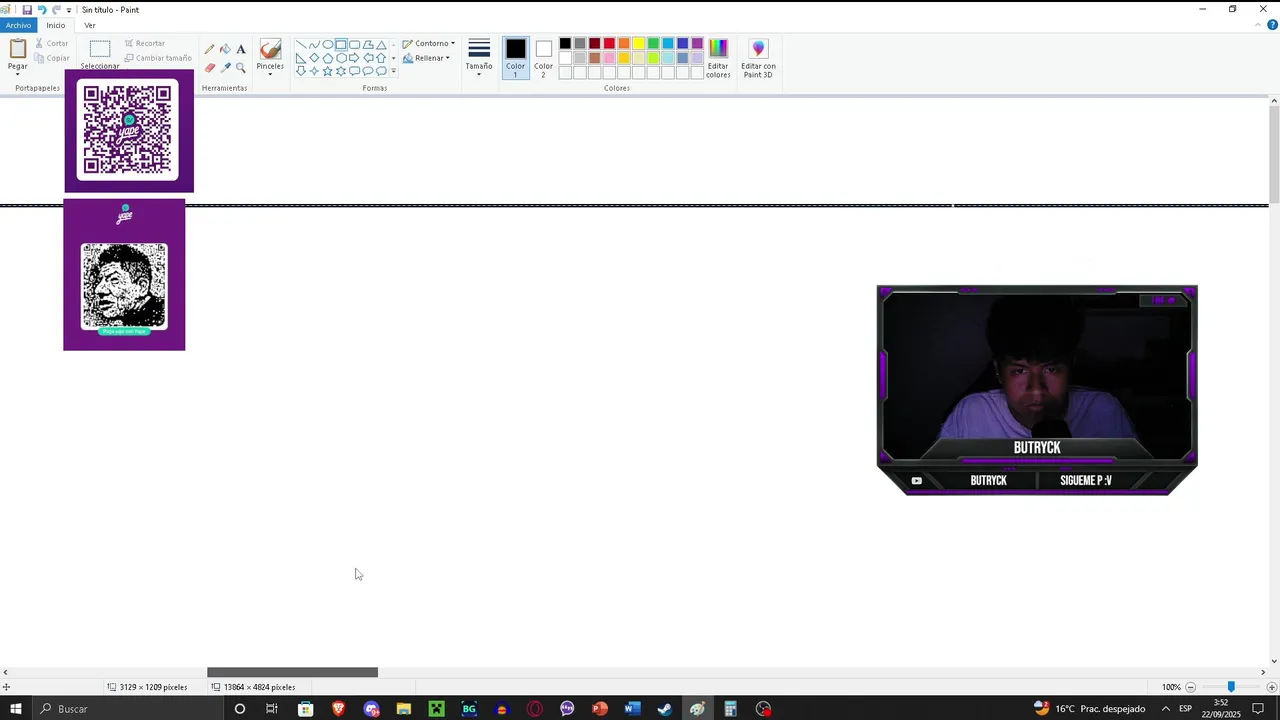Screen dimensions: 1280x720
Task: Click the Save icon in the title bar
Action: click(x=27, y=10)
